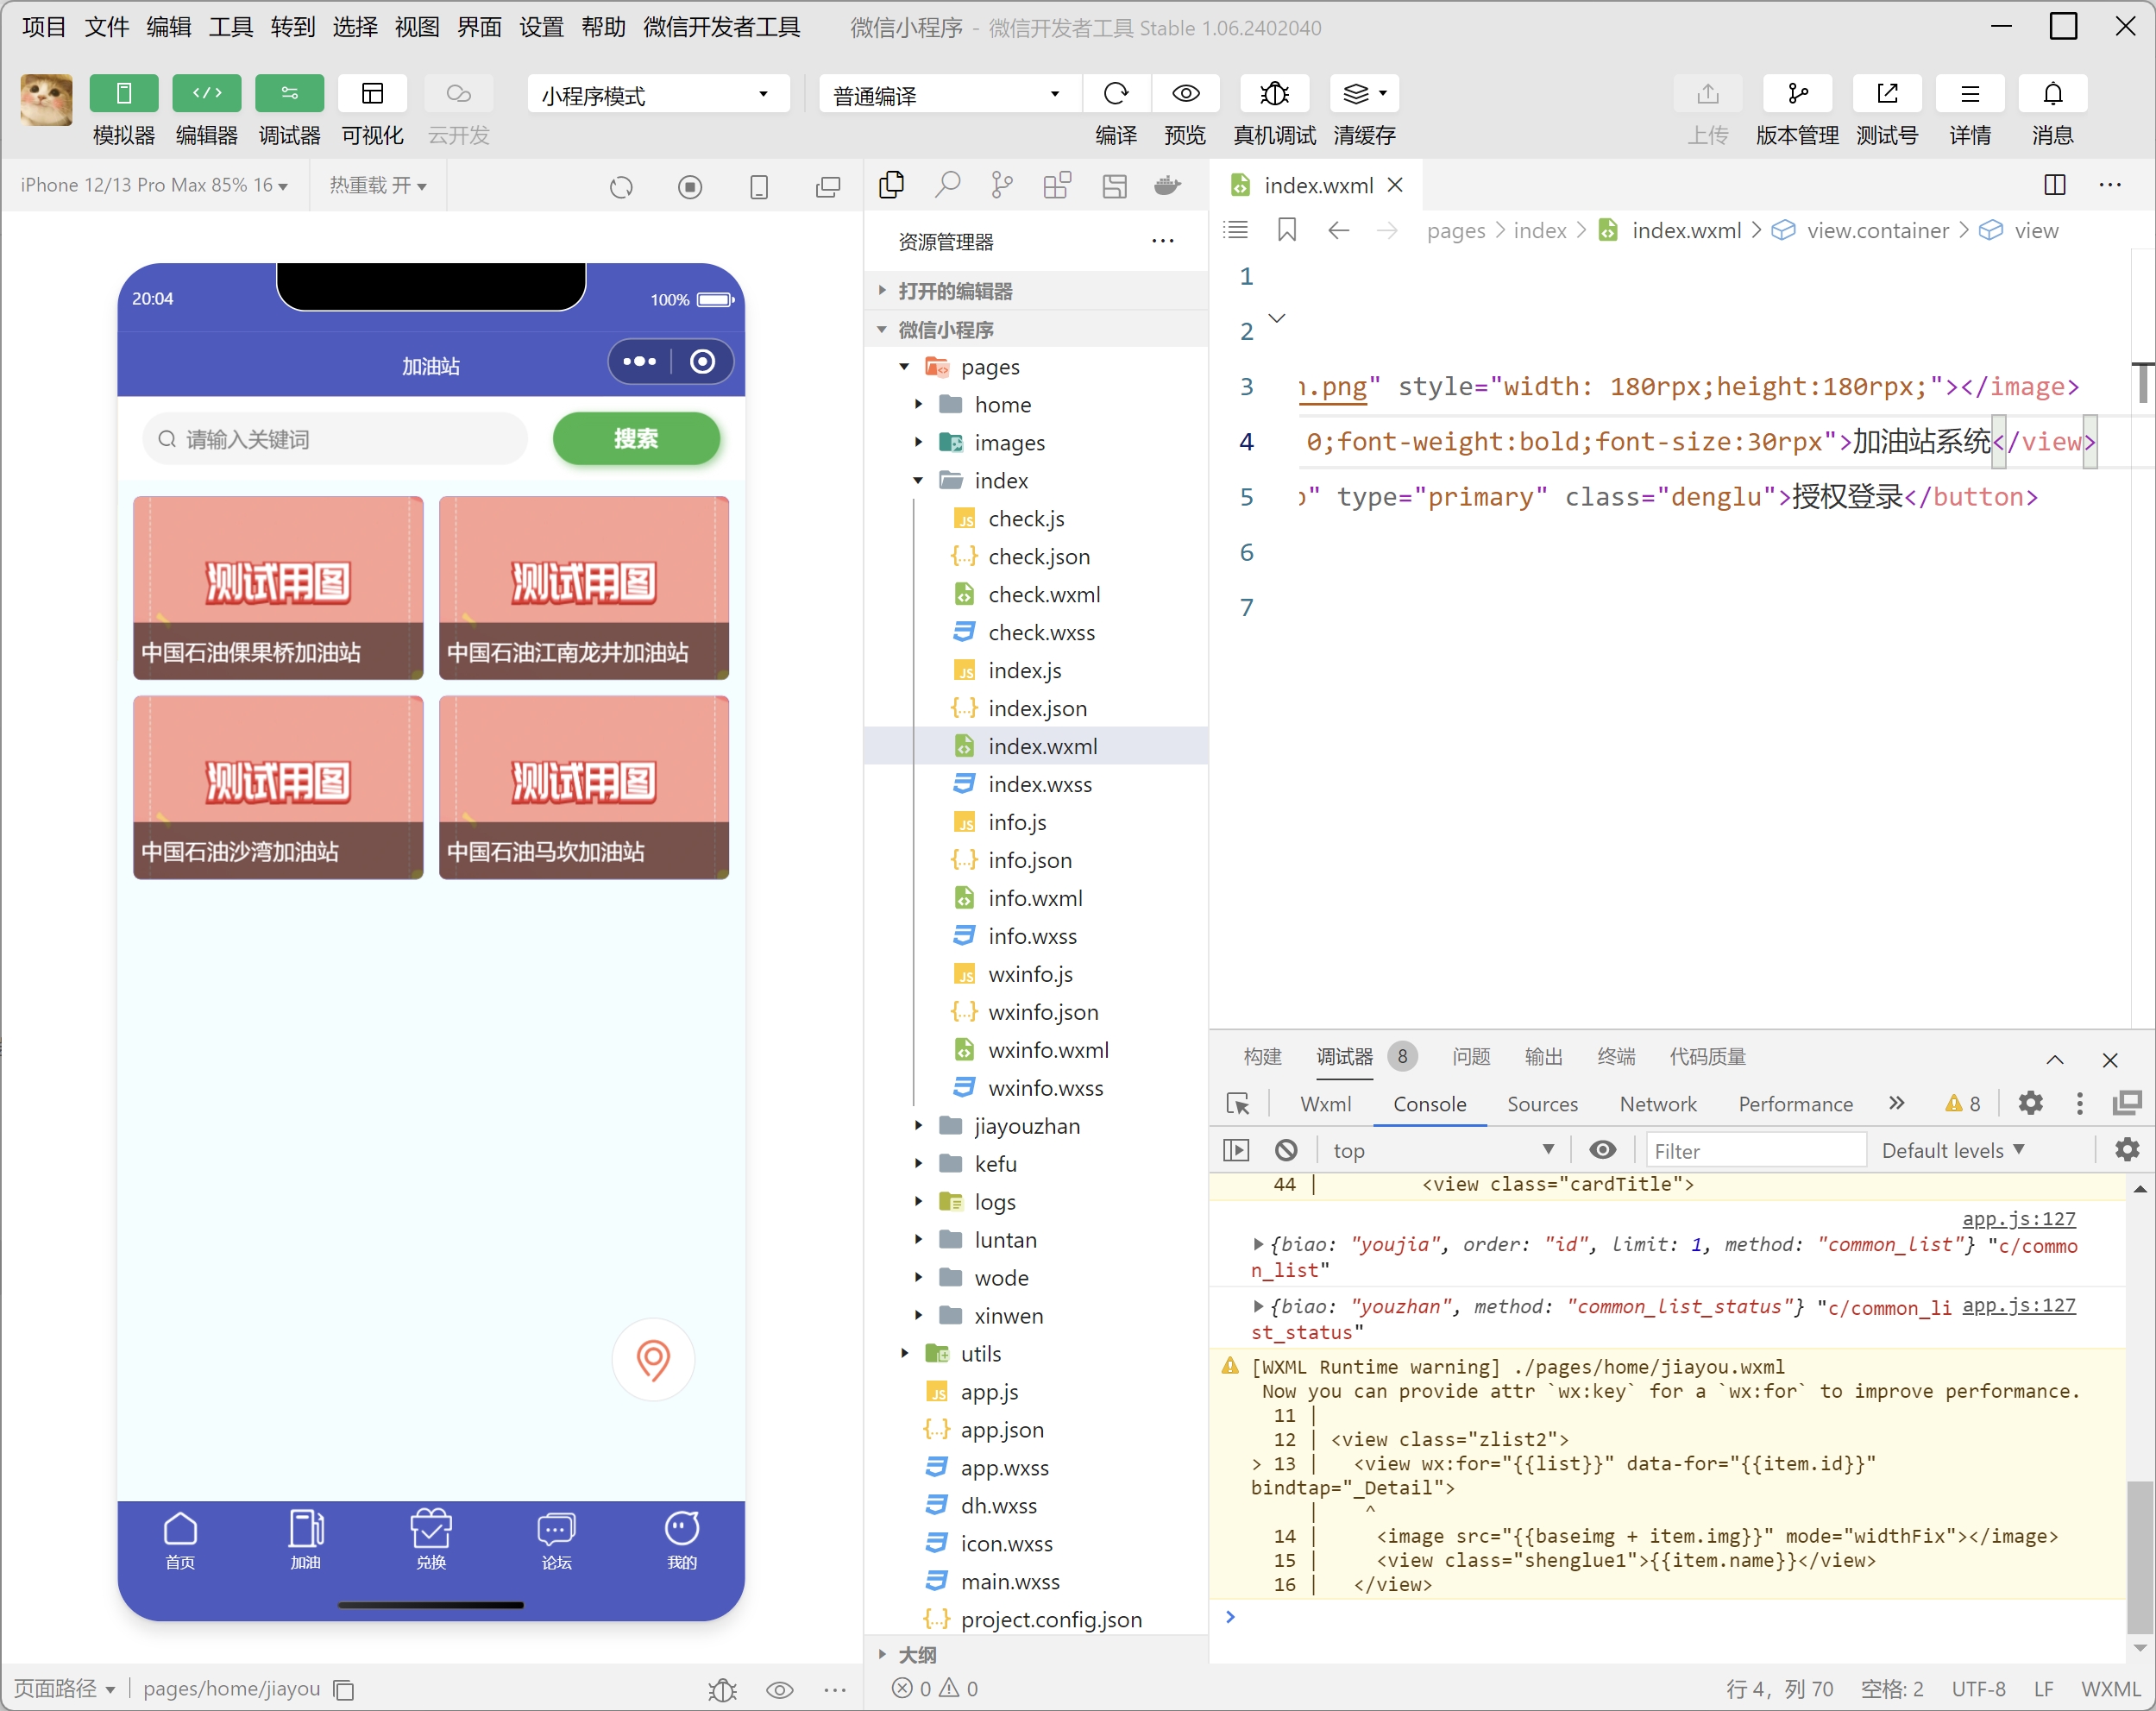Open the explorer files icon in editor sidebar
This screenshot has height=1711, width=2156.
click(891, 185)
